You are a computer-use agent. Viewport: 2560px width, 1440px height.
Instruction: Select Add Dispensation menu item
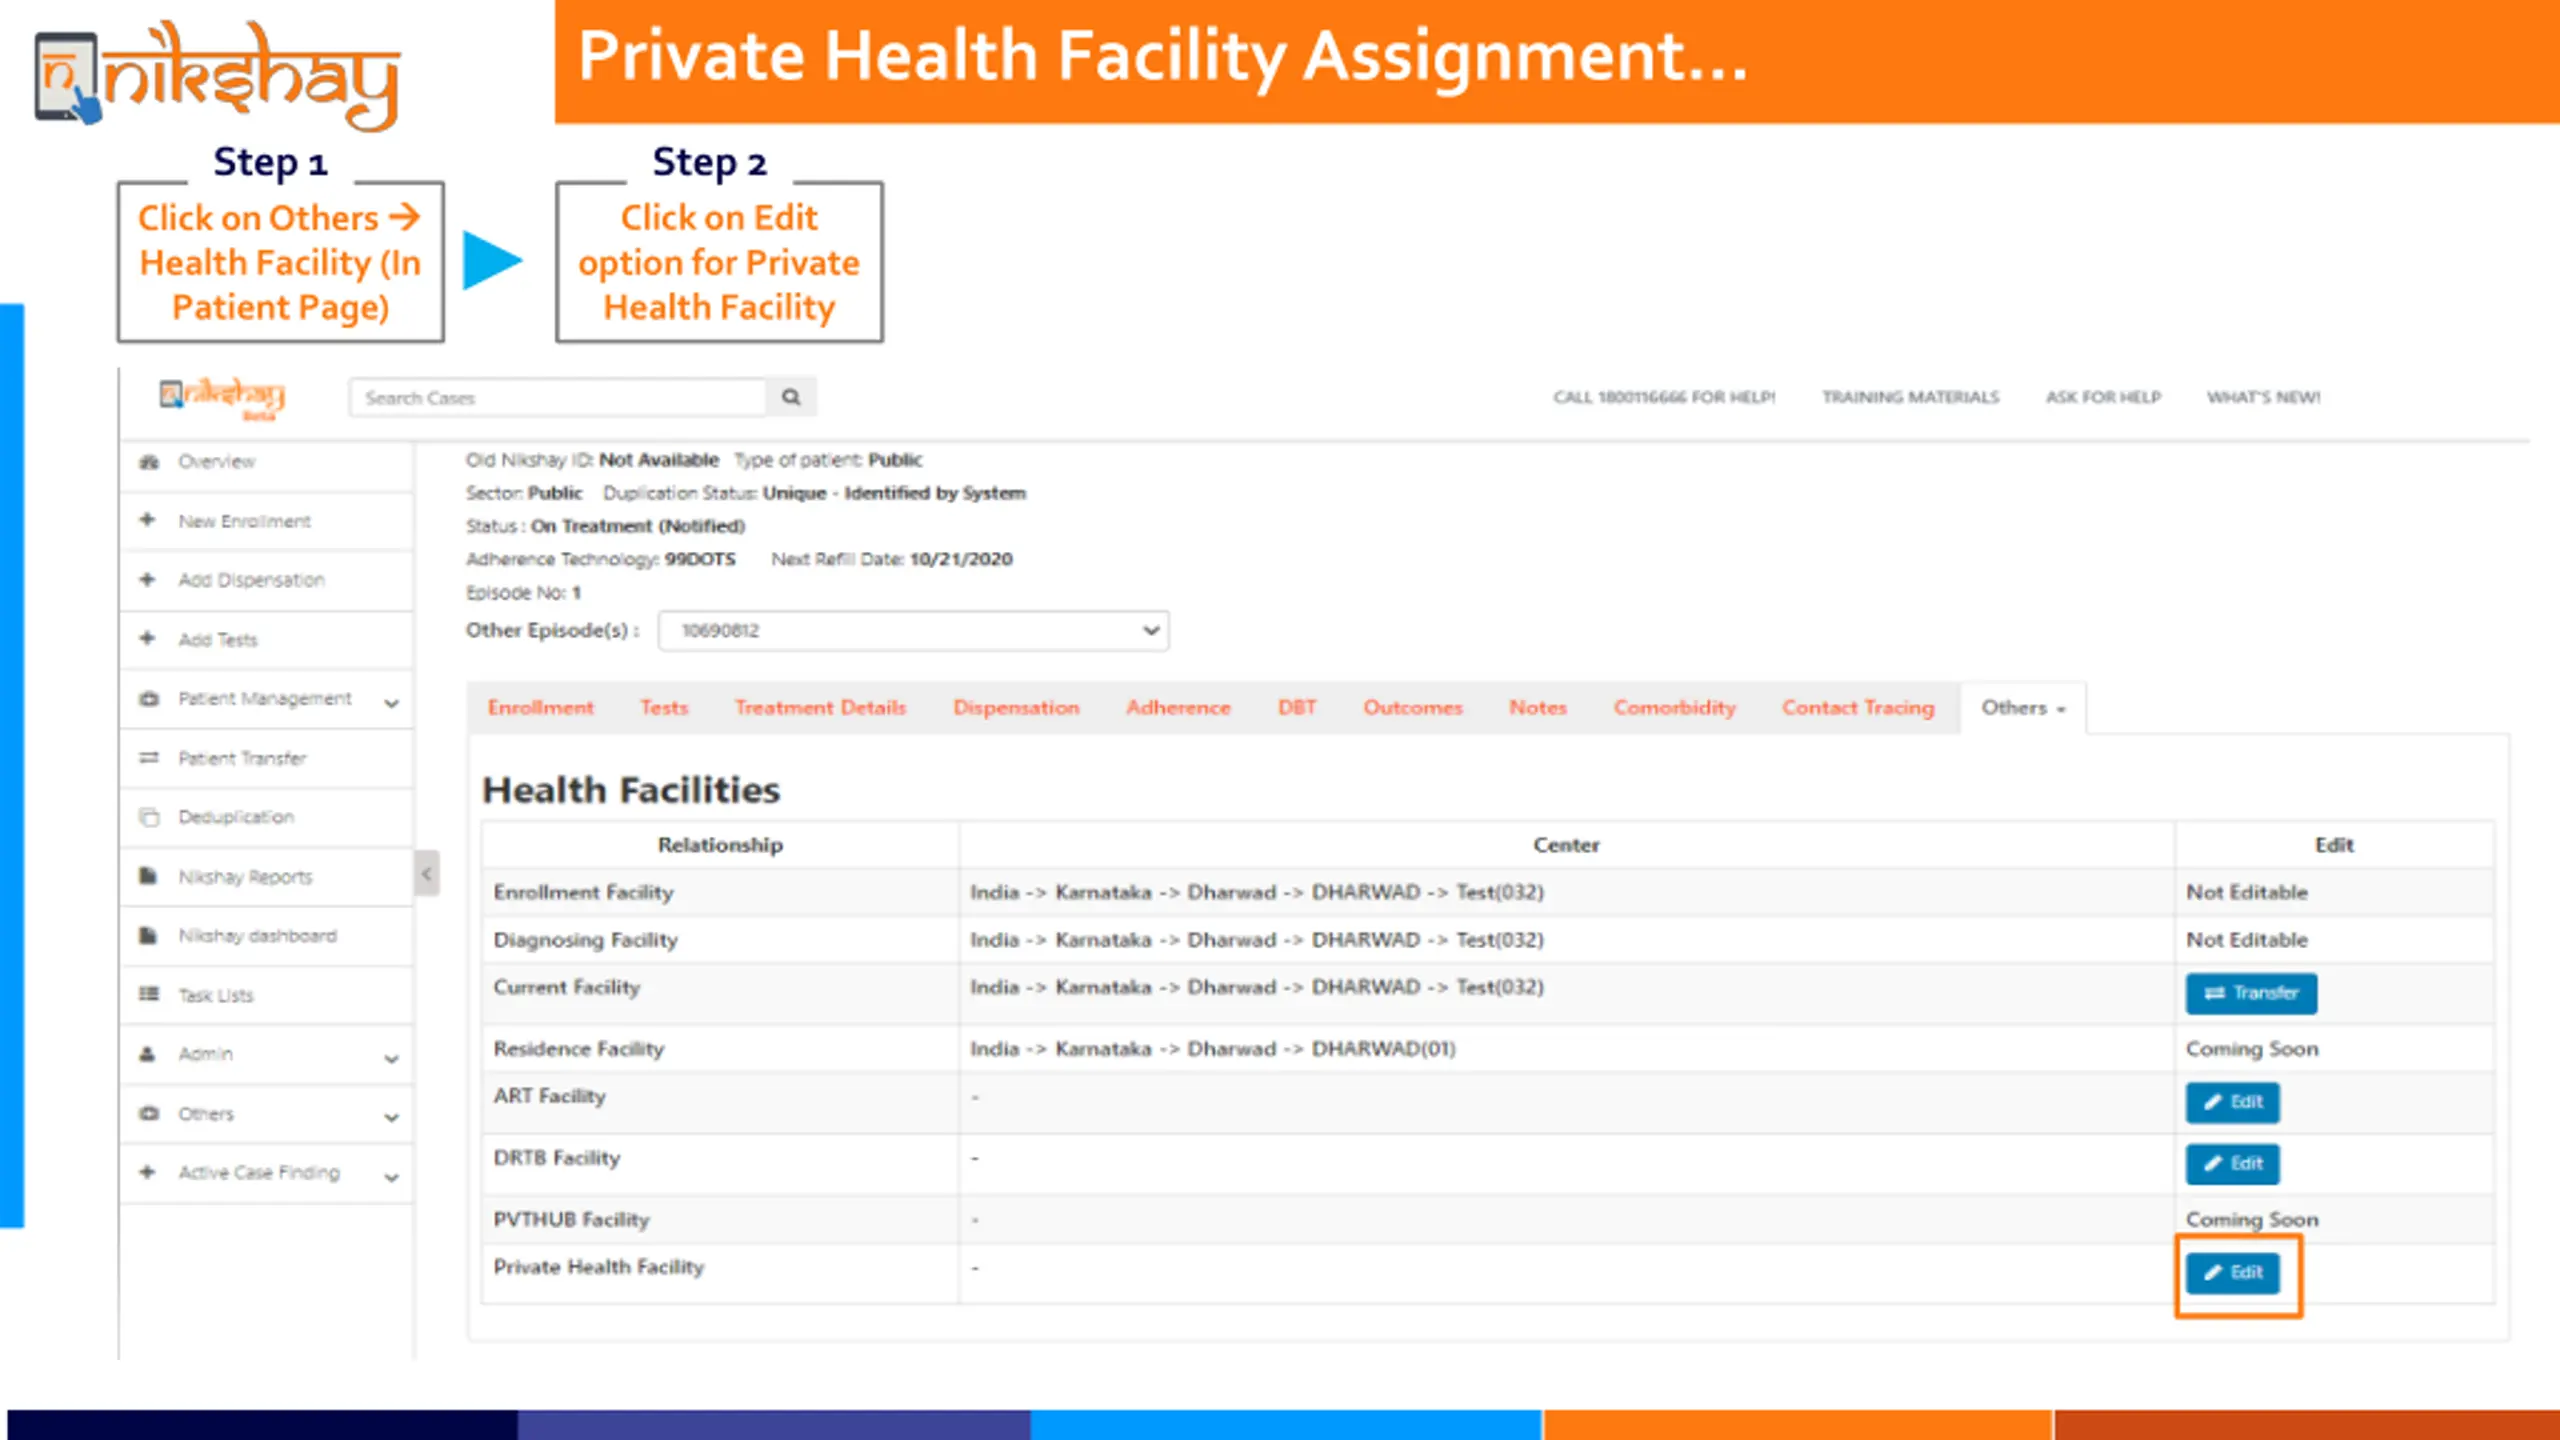point(251,580)
